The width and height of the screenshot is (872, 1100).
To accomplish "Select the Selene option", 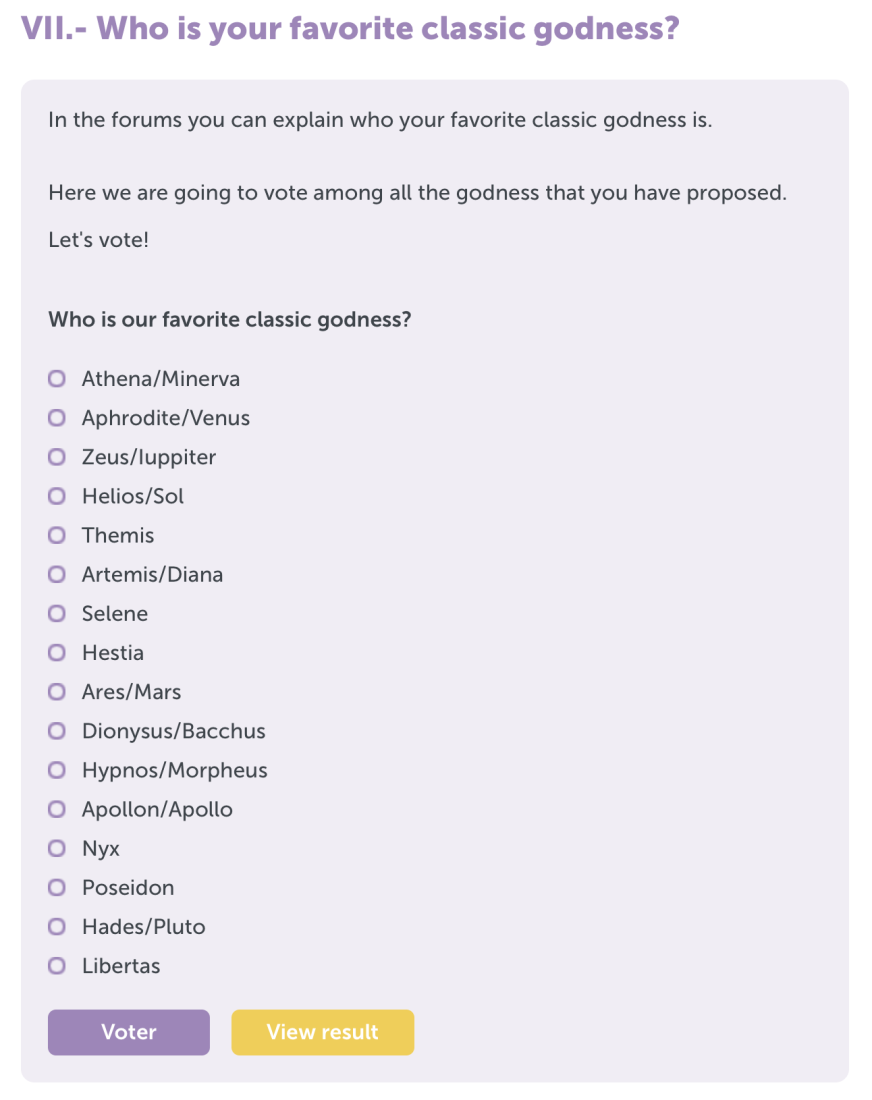I will pyautogui.click(x=57, y=614).
